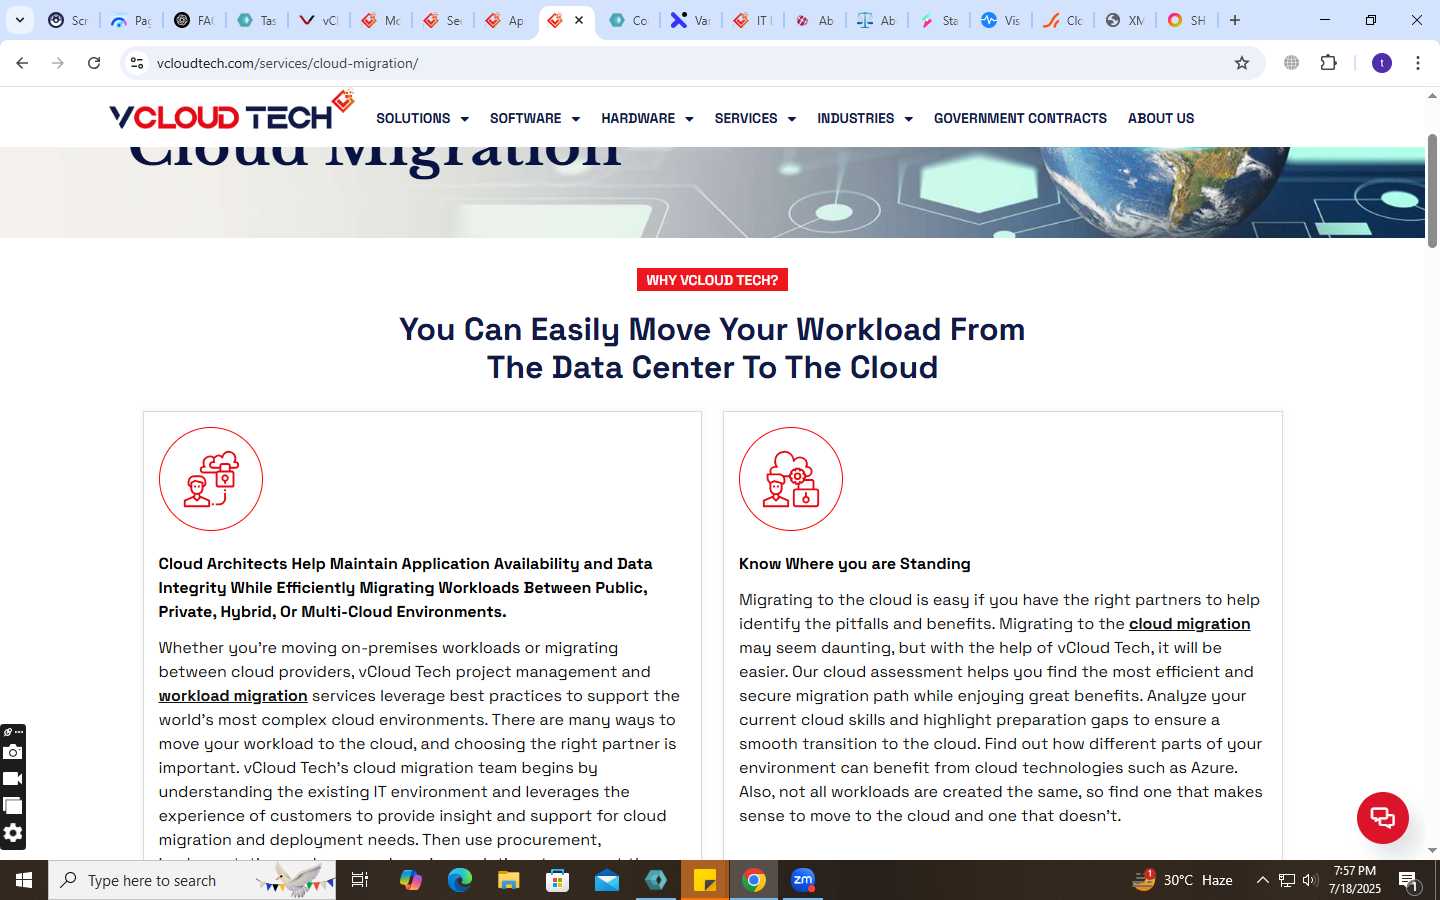Open the Windows Start menu
The height and width of the screenshot is (900, 1440).
[24, 880]
